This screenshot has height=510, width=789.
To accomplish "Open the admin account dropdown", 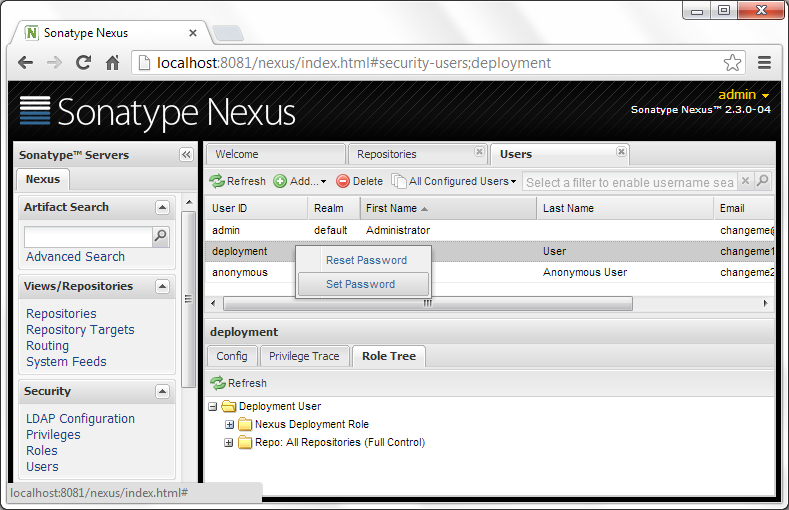I will pyautogui.click(x=744, y=95).
